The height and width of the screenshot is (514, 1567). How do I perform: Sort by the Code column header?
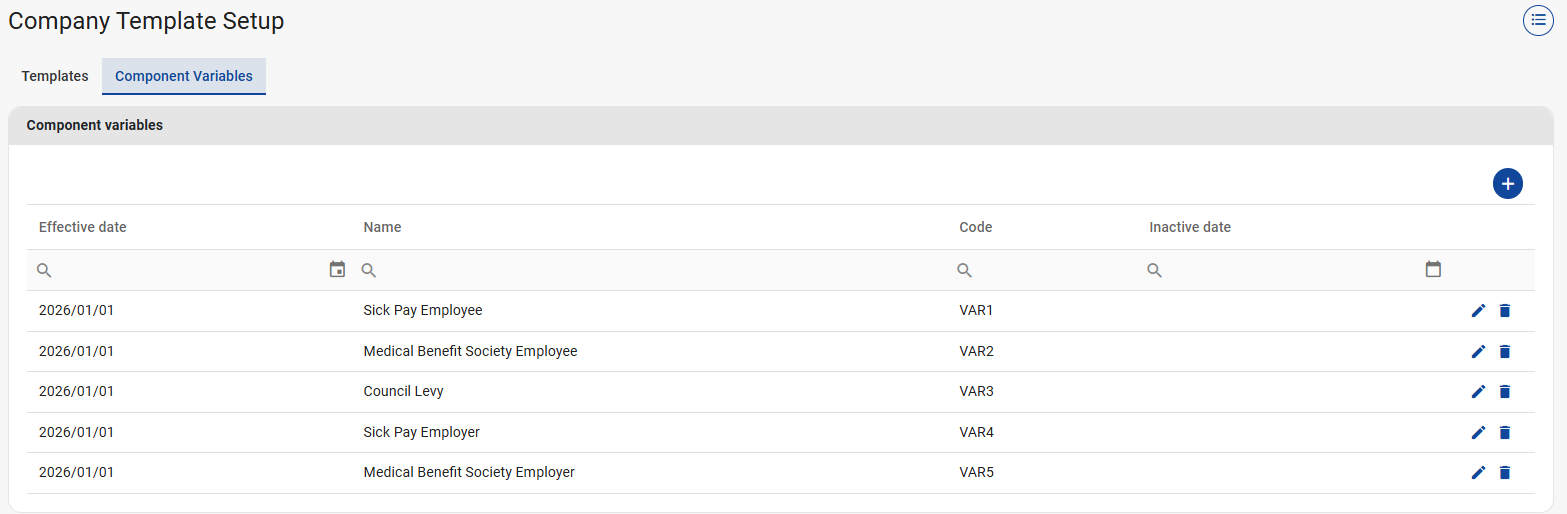[975, 227]
